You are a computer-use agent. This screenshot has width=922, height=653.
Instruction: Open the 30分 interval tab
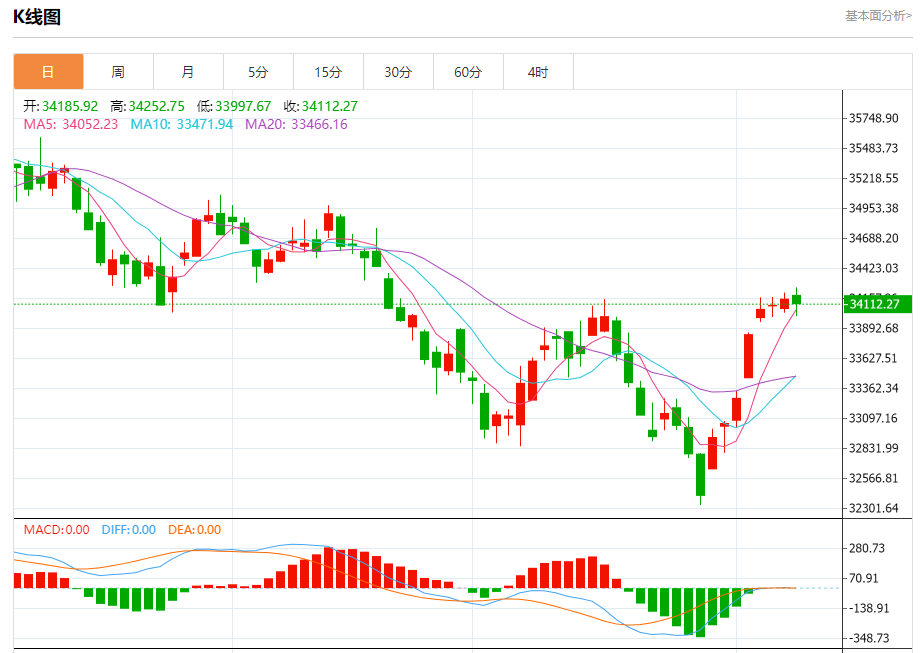tap(398, 72)
